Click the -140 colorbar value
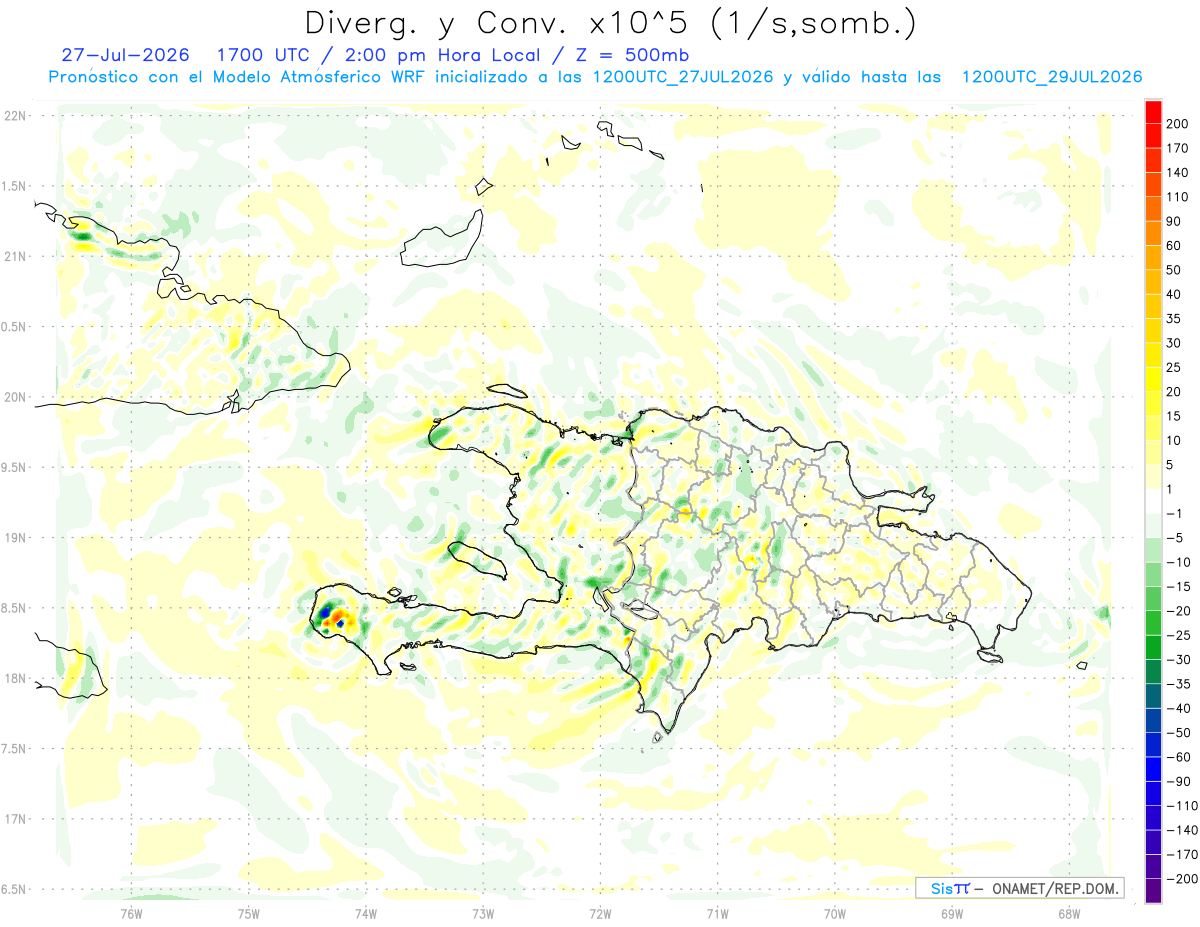Image resolution: width=1200 pixels, height=927 pixels. click(1180, 830)
